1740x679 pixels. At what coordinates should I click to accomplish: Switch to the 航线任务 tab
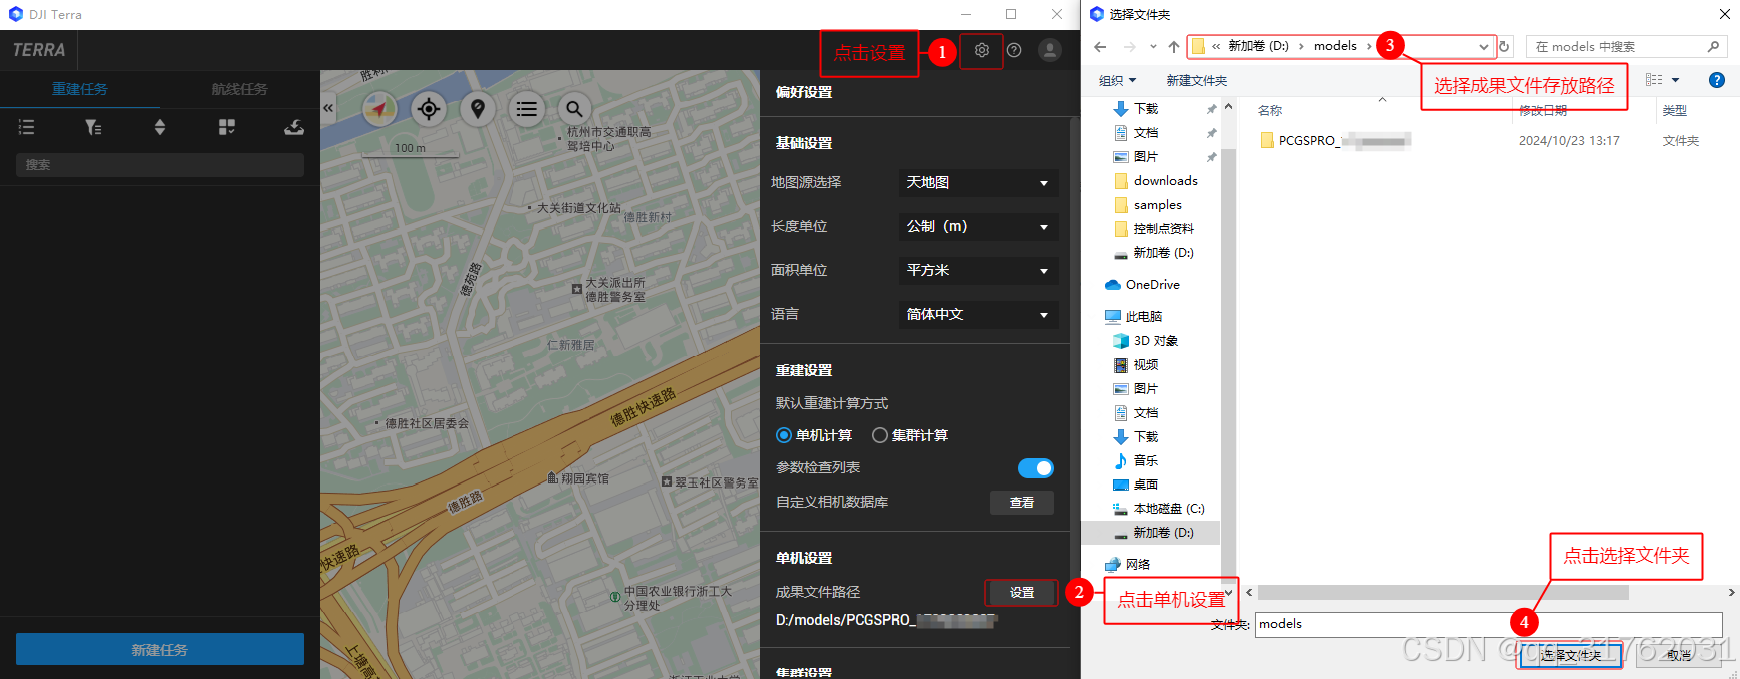pyautogui.click(x=239, y=89)
